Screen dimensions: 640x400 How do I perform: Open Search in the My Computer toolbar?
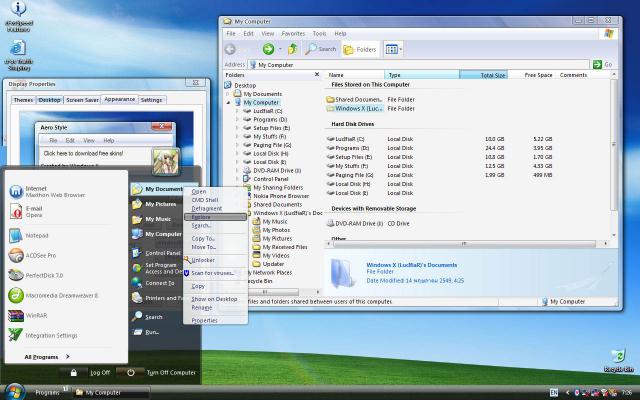(321, 49)
